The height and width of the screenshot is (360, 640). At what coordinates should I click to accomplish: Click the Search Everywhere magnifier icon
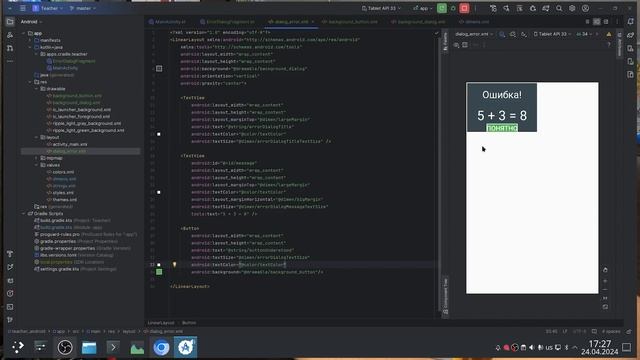coord(559,8)
